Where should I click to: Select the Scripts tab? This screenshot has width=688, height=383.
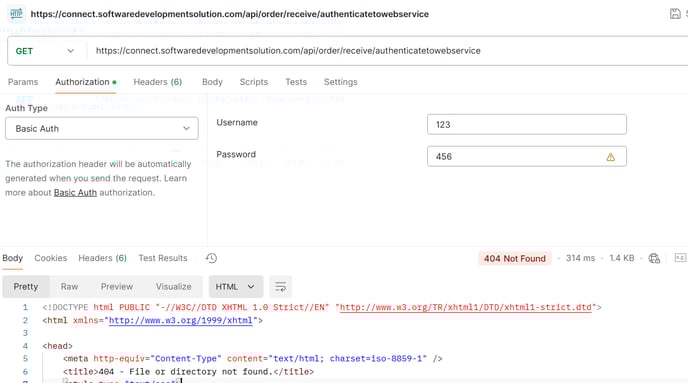tap(254, 82)
